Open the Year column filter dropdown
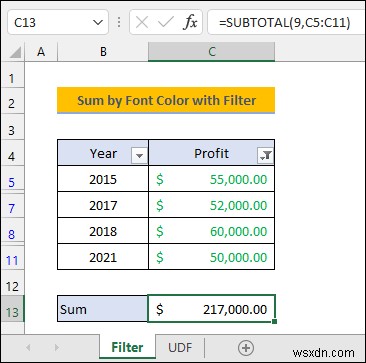Screen dimensions: 366x363 click(139, 156)
